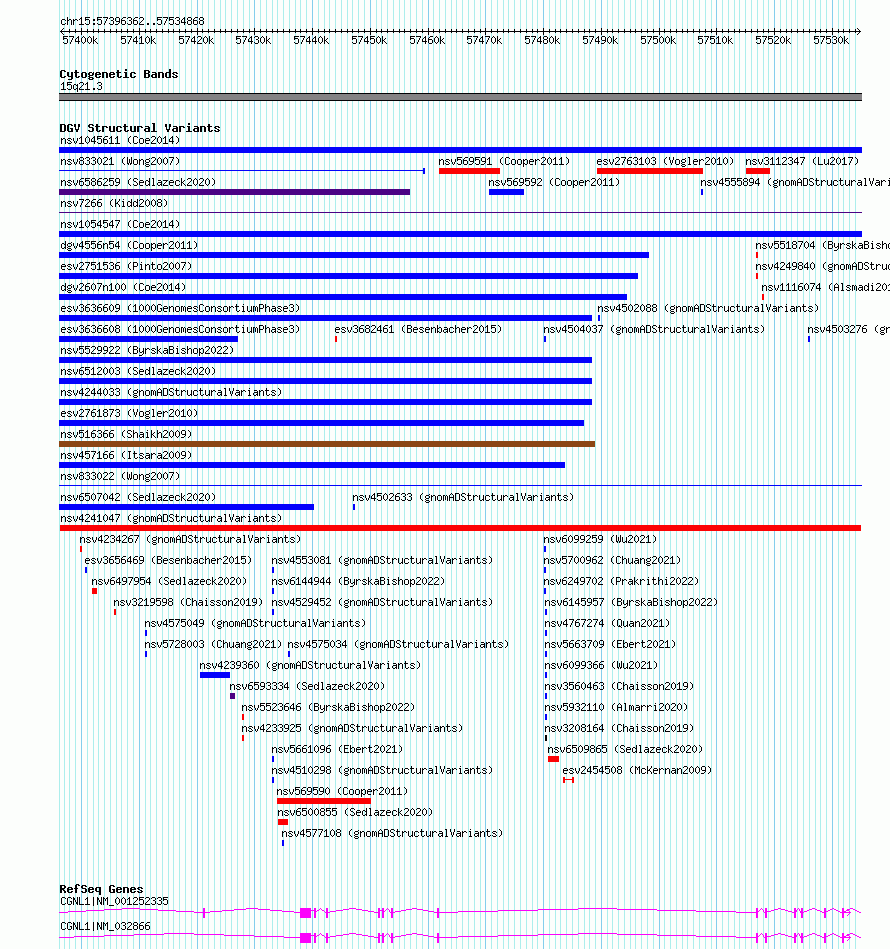Select the 57500k ruler tick label
890x949 pixels.
[658, 41]
